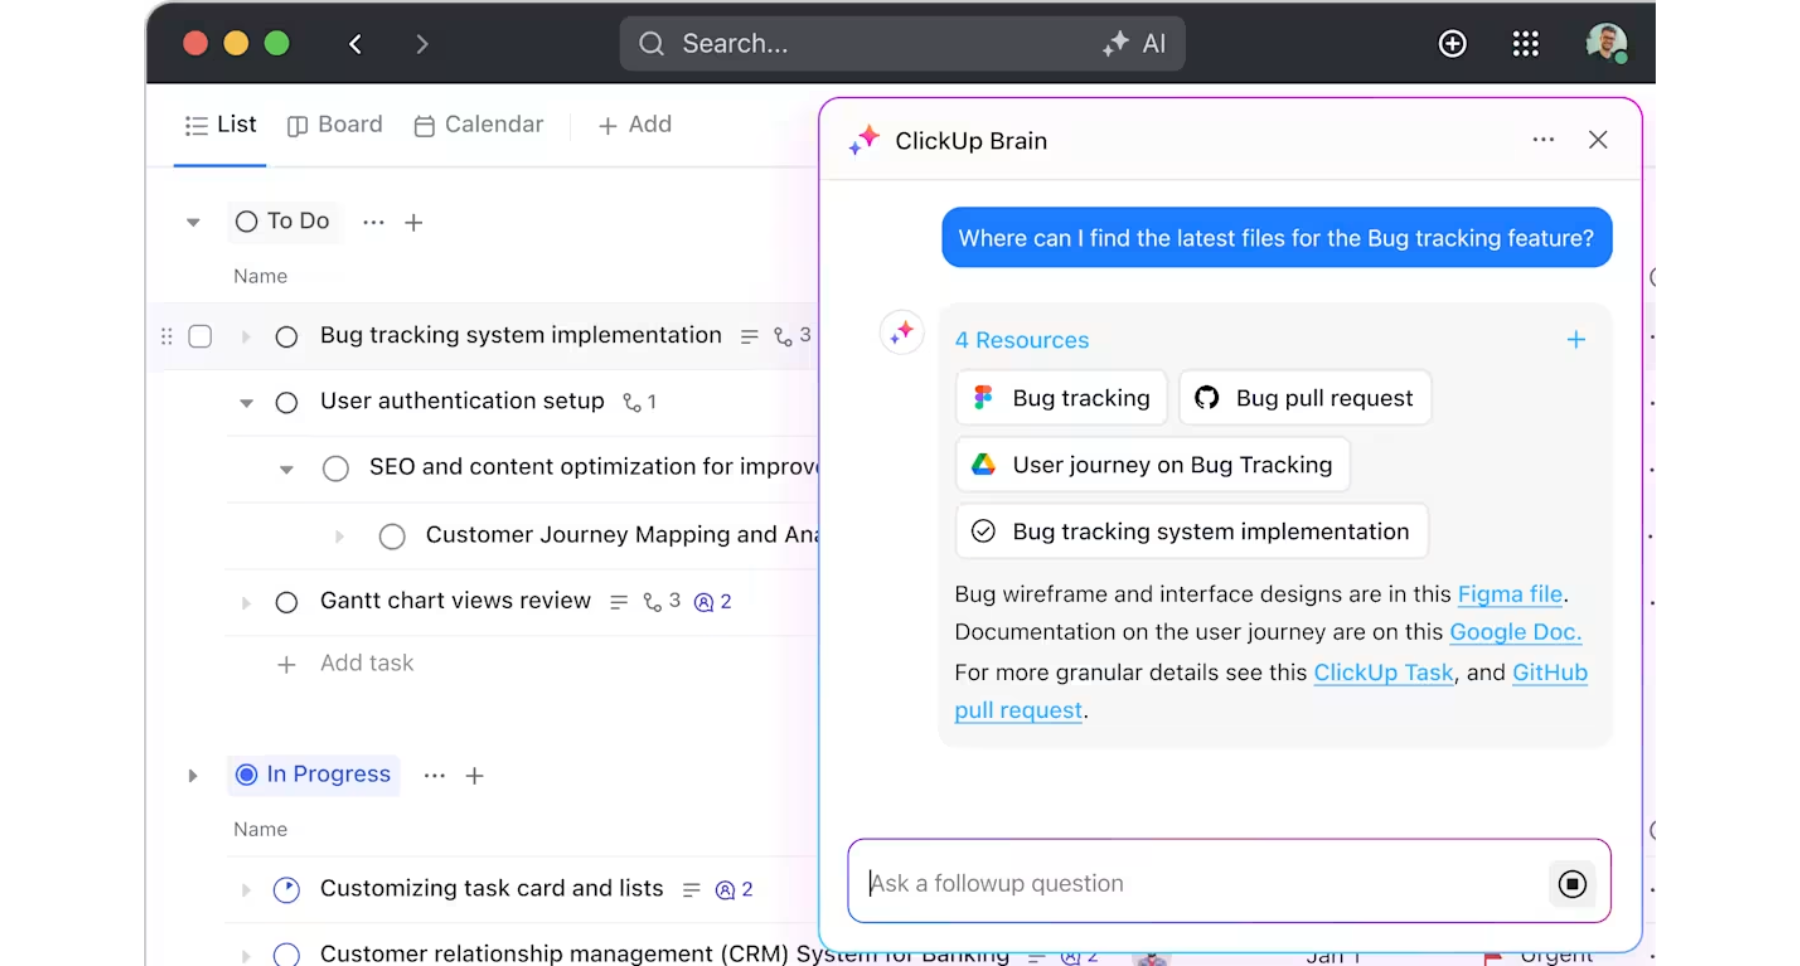Open subtask count on User authentication setup
This screenshot has height=966, width=1800.
click(x=640, y=402)
